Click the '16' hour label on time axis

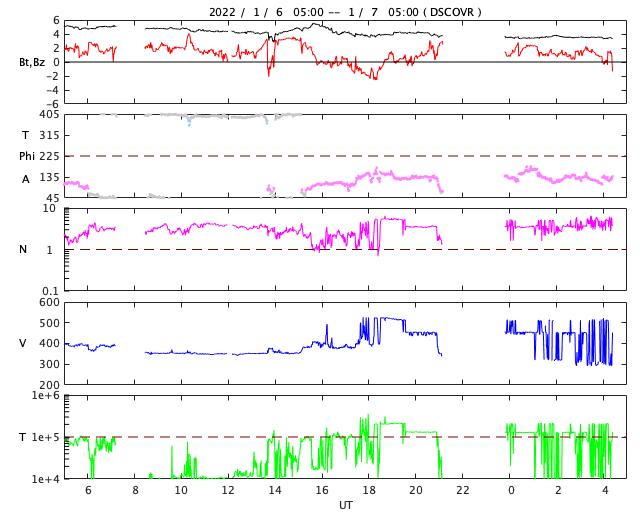pos(322,490)
